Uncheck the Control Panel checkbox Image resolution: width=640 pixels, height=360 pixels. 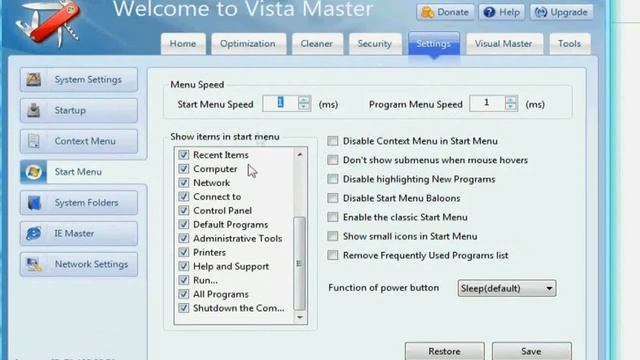point(184,210)
